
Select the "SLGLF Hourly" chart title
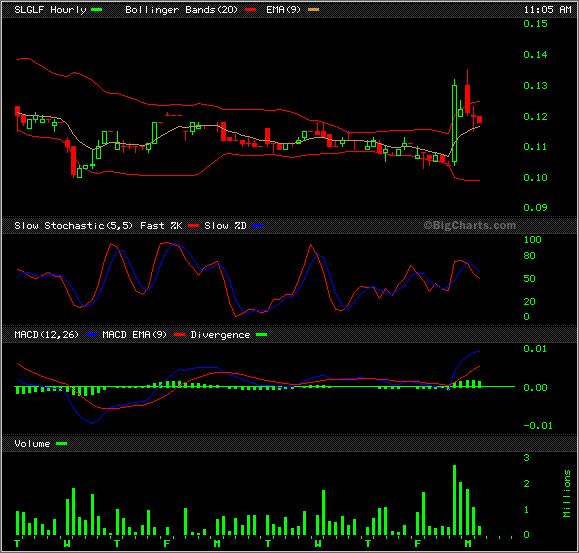click(50, 10)
